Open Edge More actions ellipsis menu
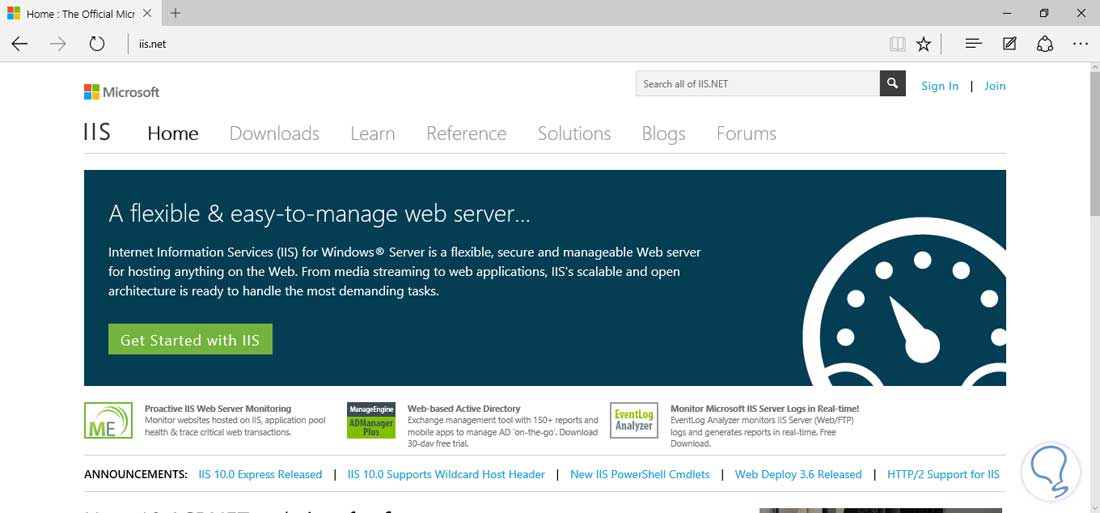 click(x=1080, y=44)
